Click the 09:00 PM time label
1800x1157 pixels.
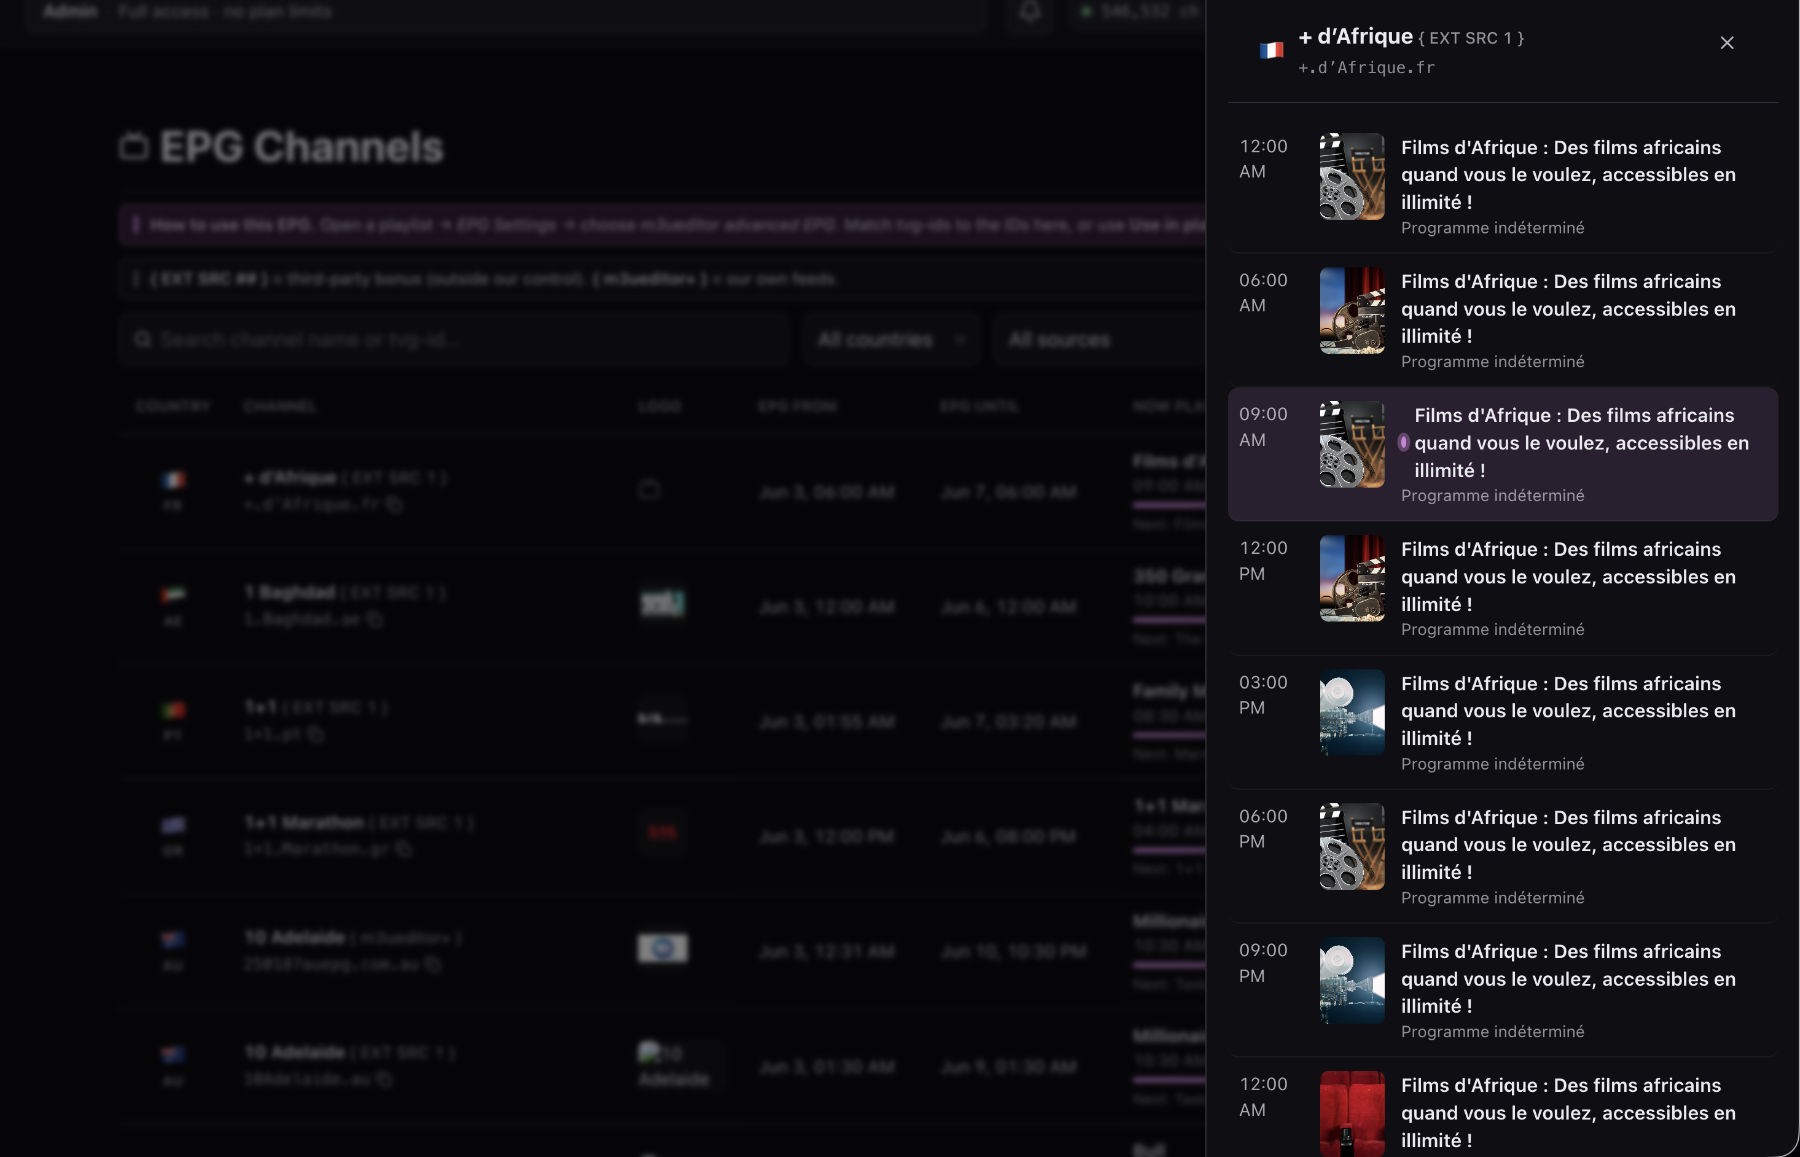pos(1263,963)
